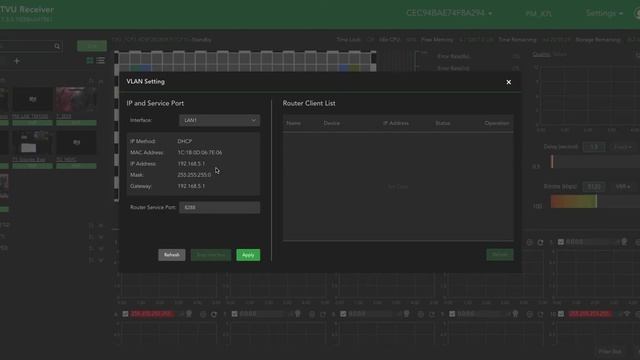Select the Mask value 255.255.255.0
Image resolution: width=640 pixels, height=360 pixels.
194,175
